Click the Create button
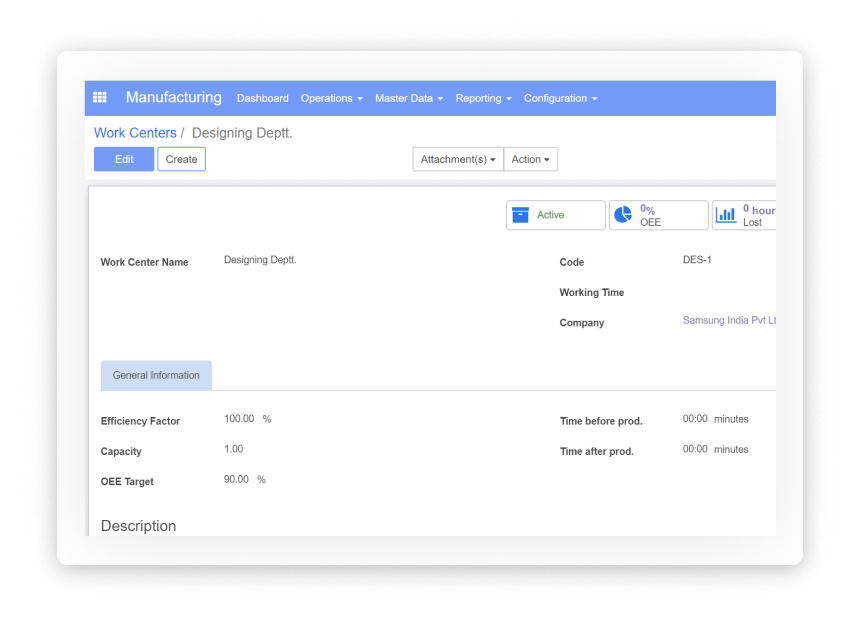 181,159
